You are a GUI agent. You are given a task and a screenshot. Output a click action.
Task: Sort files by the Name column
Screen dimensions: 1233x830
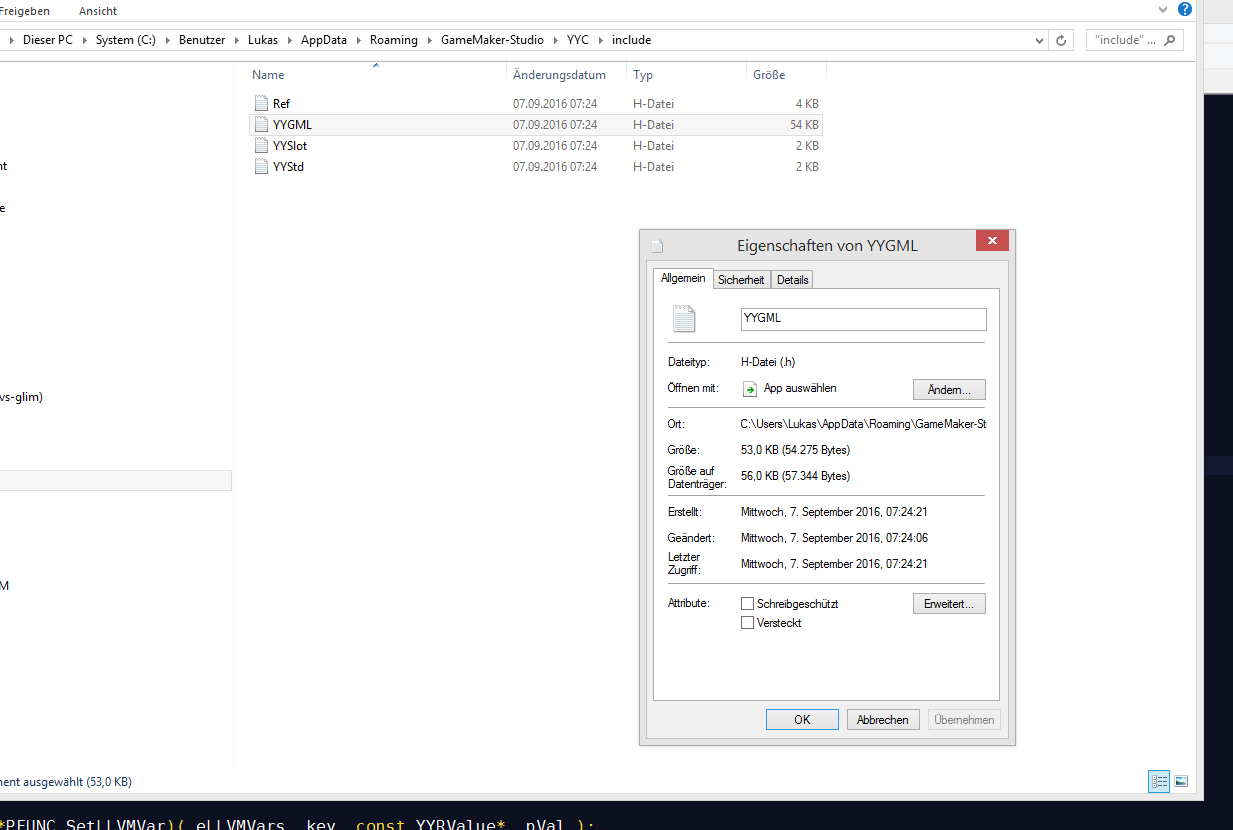(268, 75)
